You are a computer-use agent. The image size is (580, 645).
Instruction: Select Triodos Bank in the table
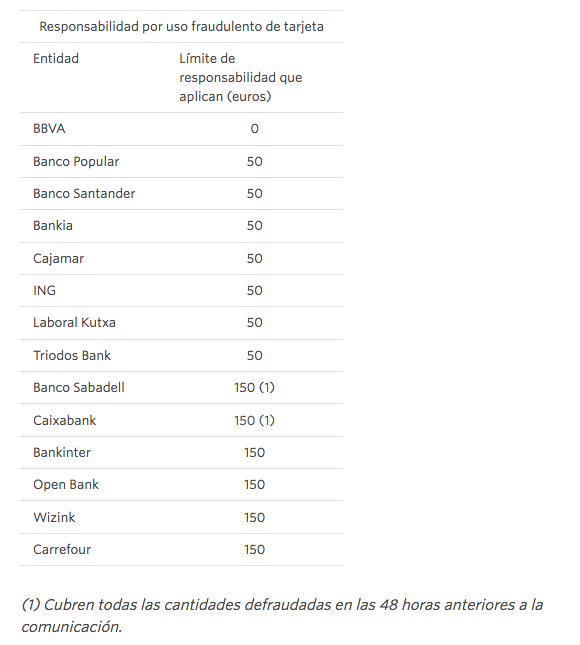(x=72, y=355)
